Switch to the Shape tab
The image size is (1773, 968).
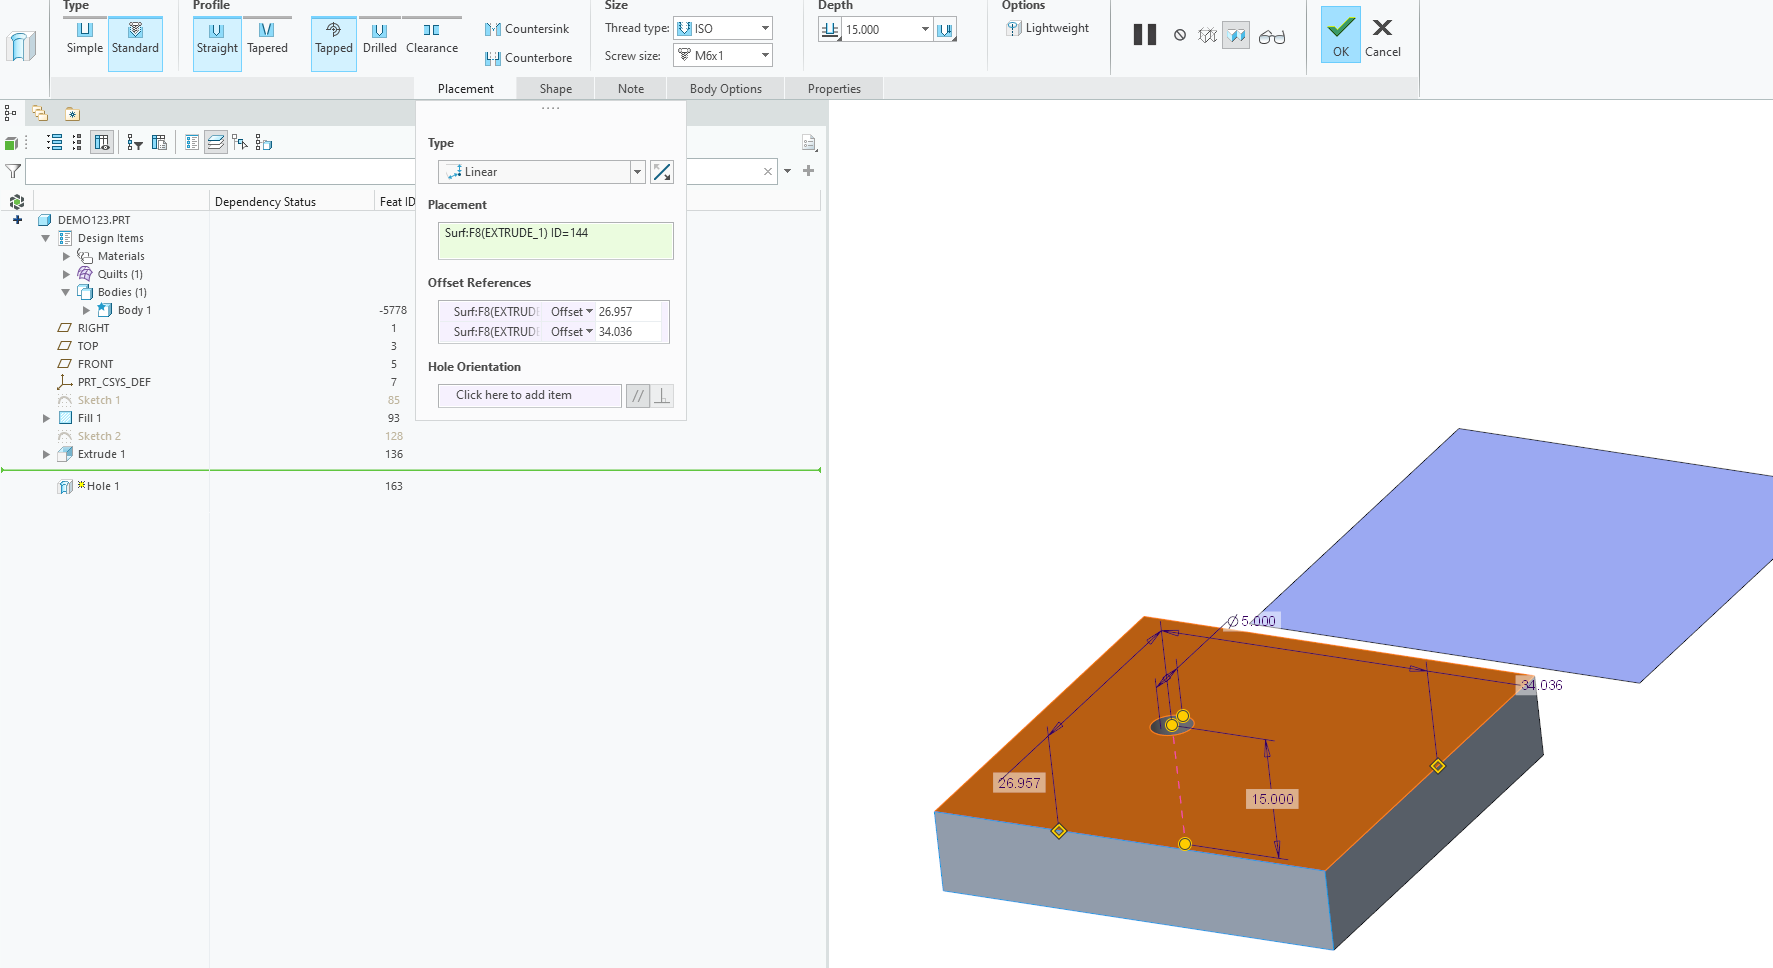pos(556,89)
